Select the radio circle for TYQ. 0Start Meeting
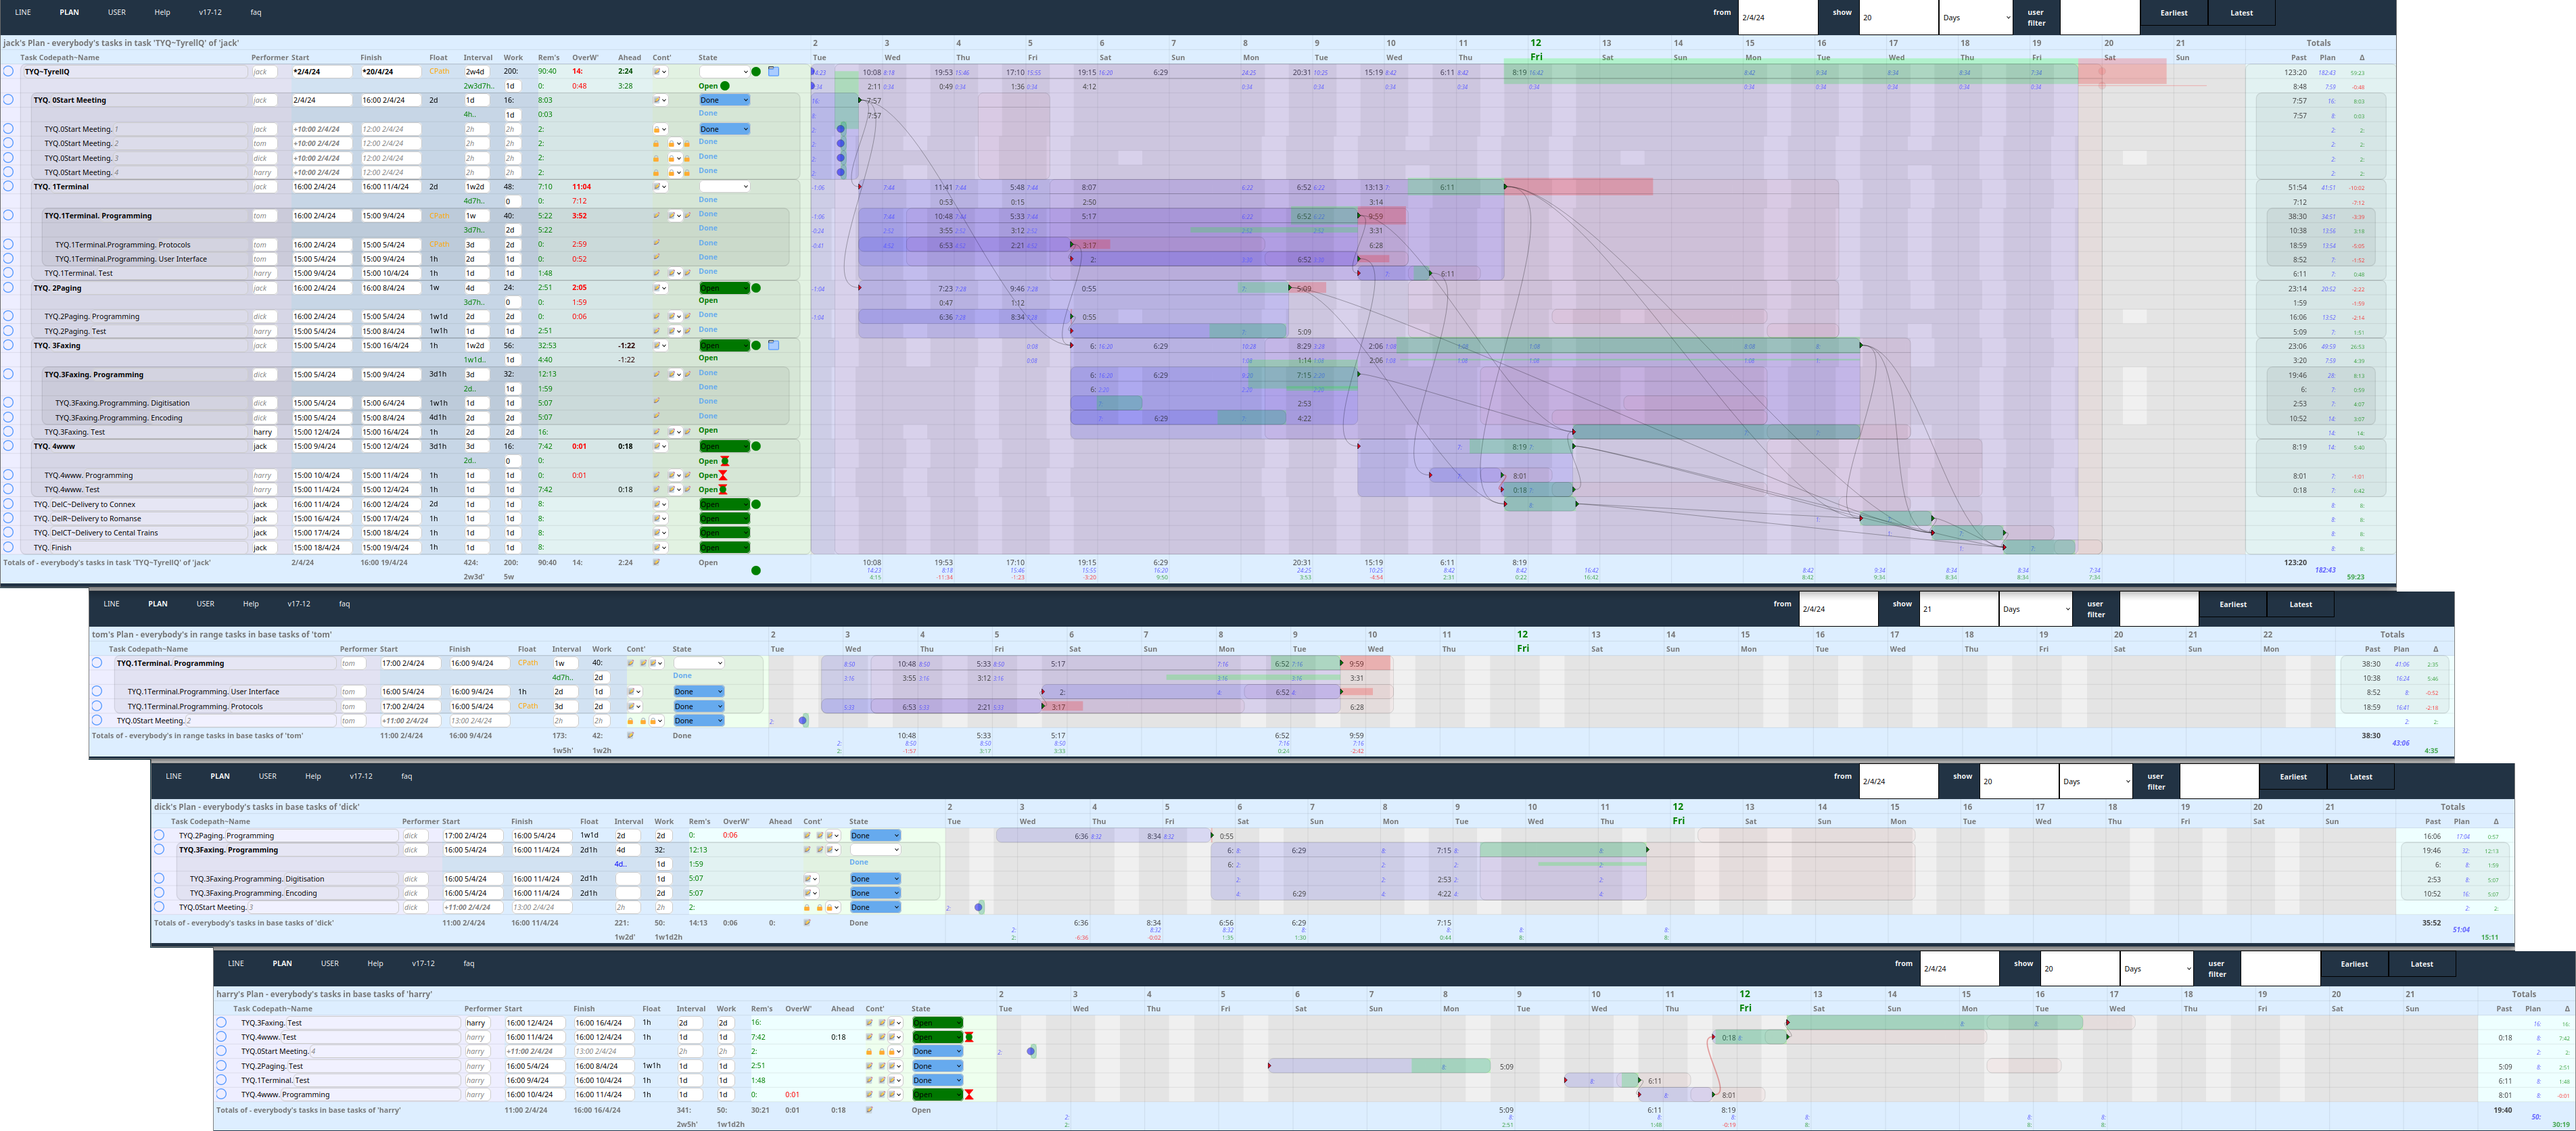This screenshot has height=1131, width=2576. (x=8, y=99)
